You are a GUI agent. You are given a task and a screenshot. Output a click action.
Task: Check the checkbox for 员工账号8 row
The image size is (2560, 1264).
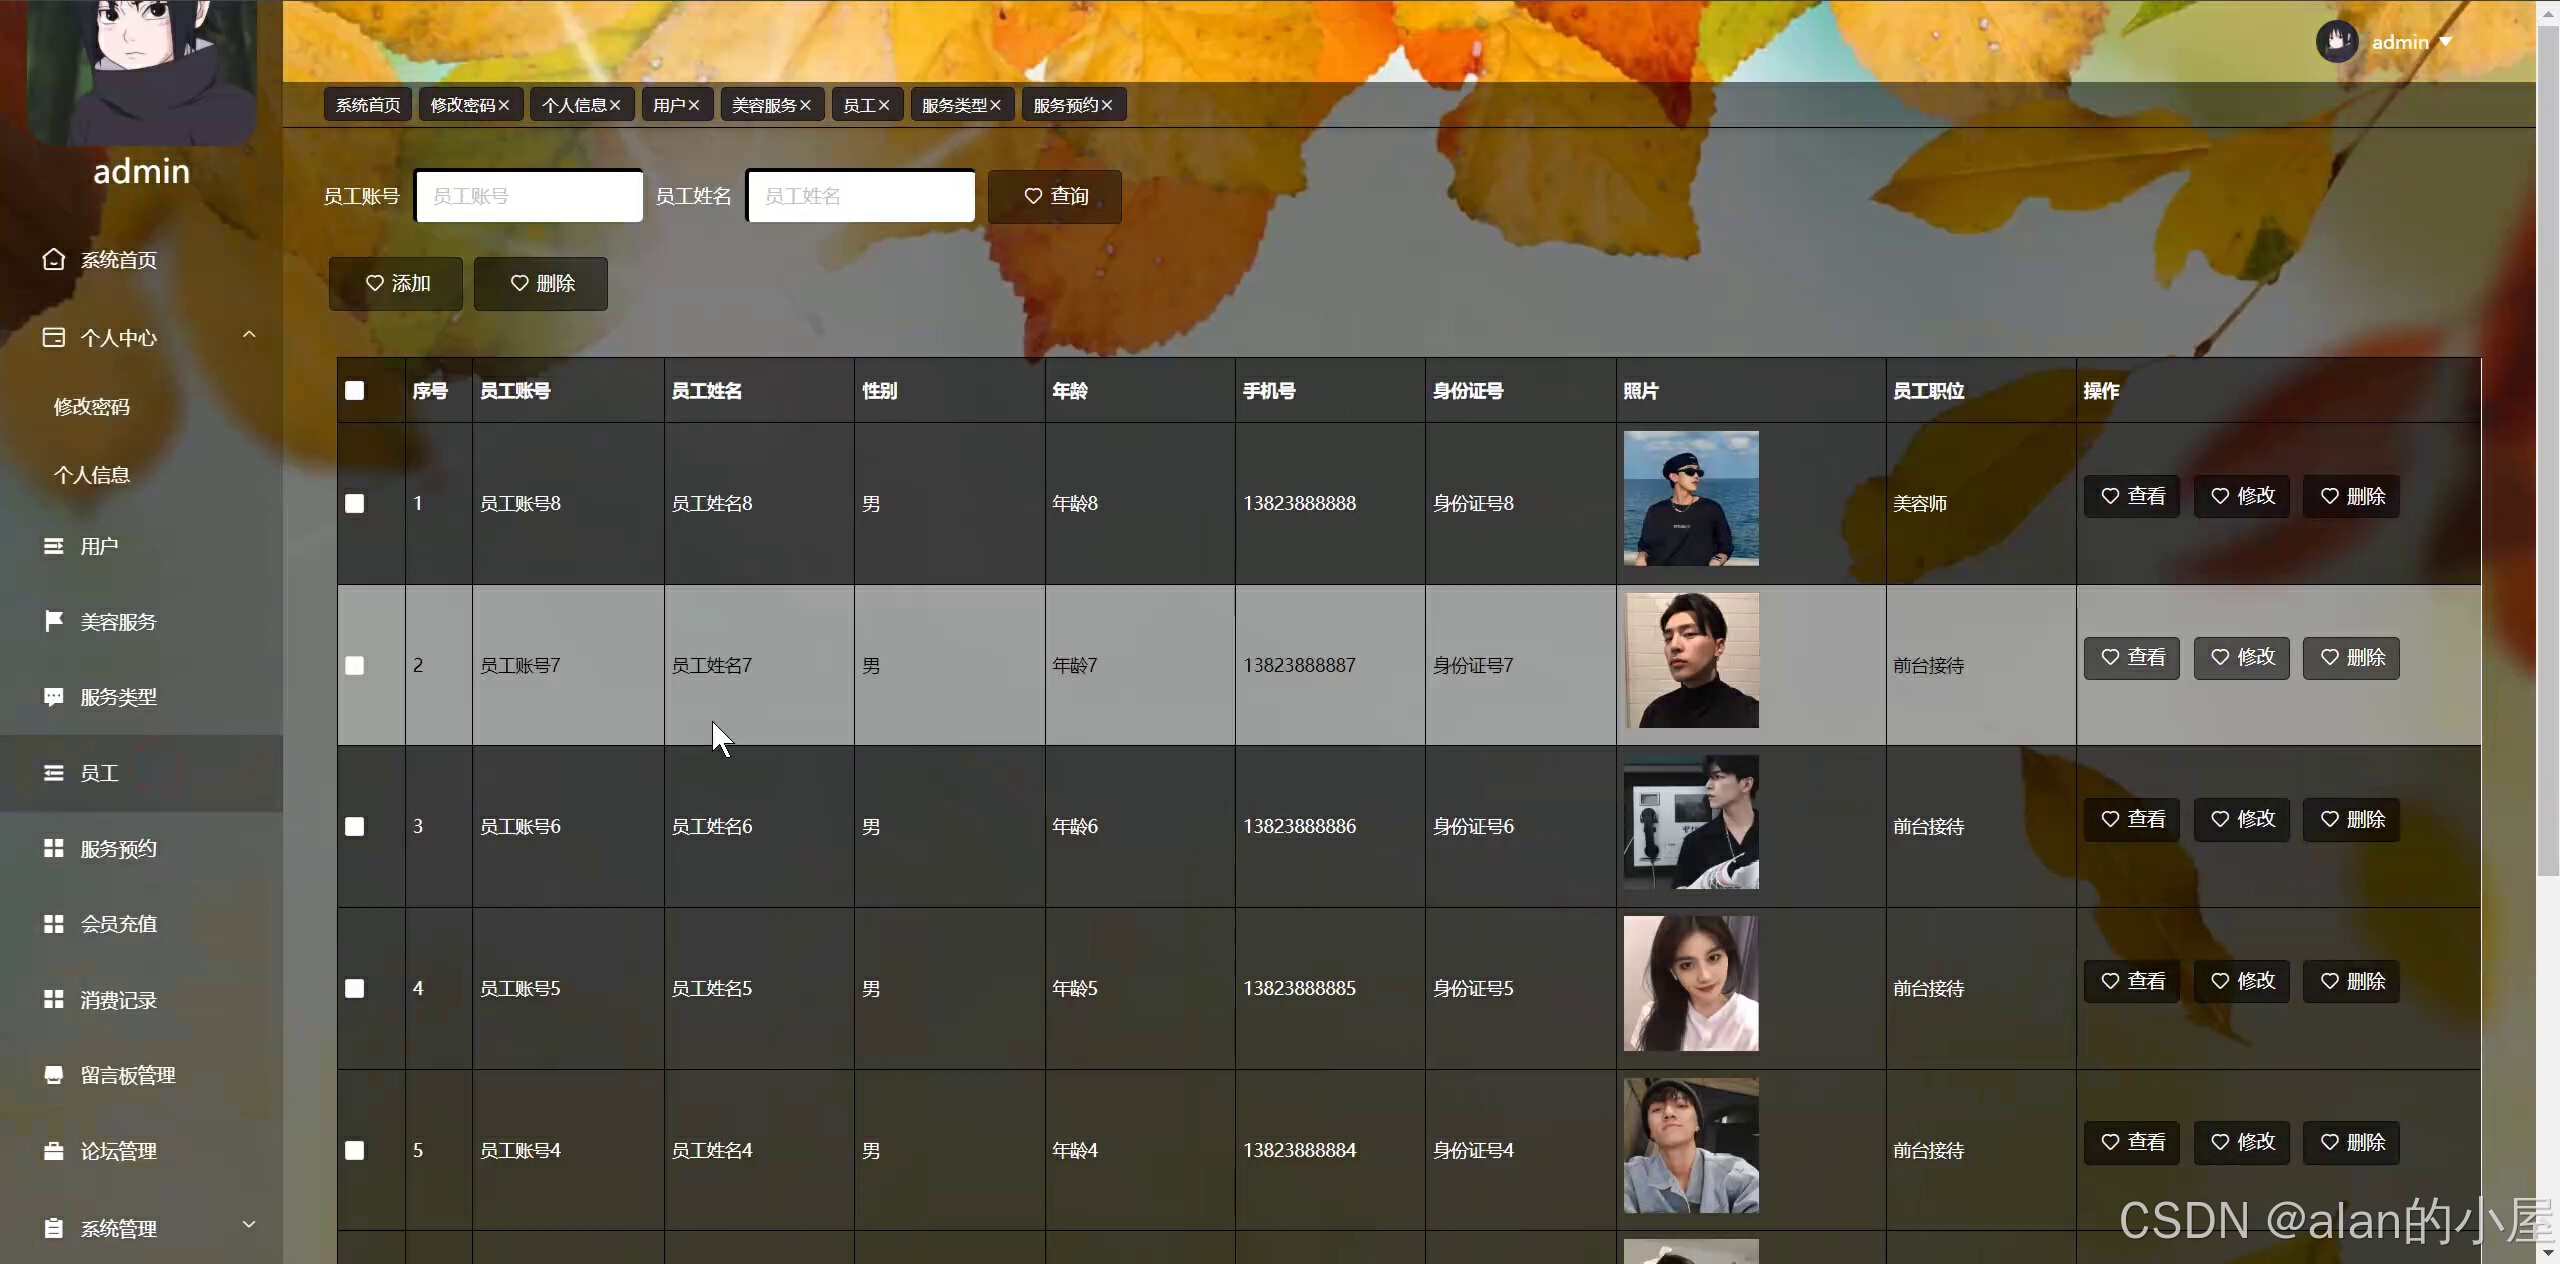tap(355, 503)
